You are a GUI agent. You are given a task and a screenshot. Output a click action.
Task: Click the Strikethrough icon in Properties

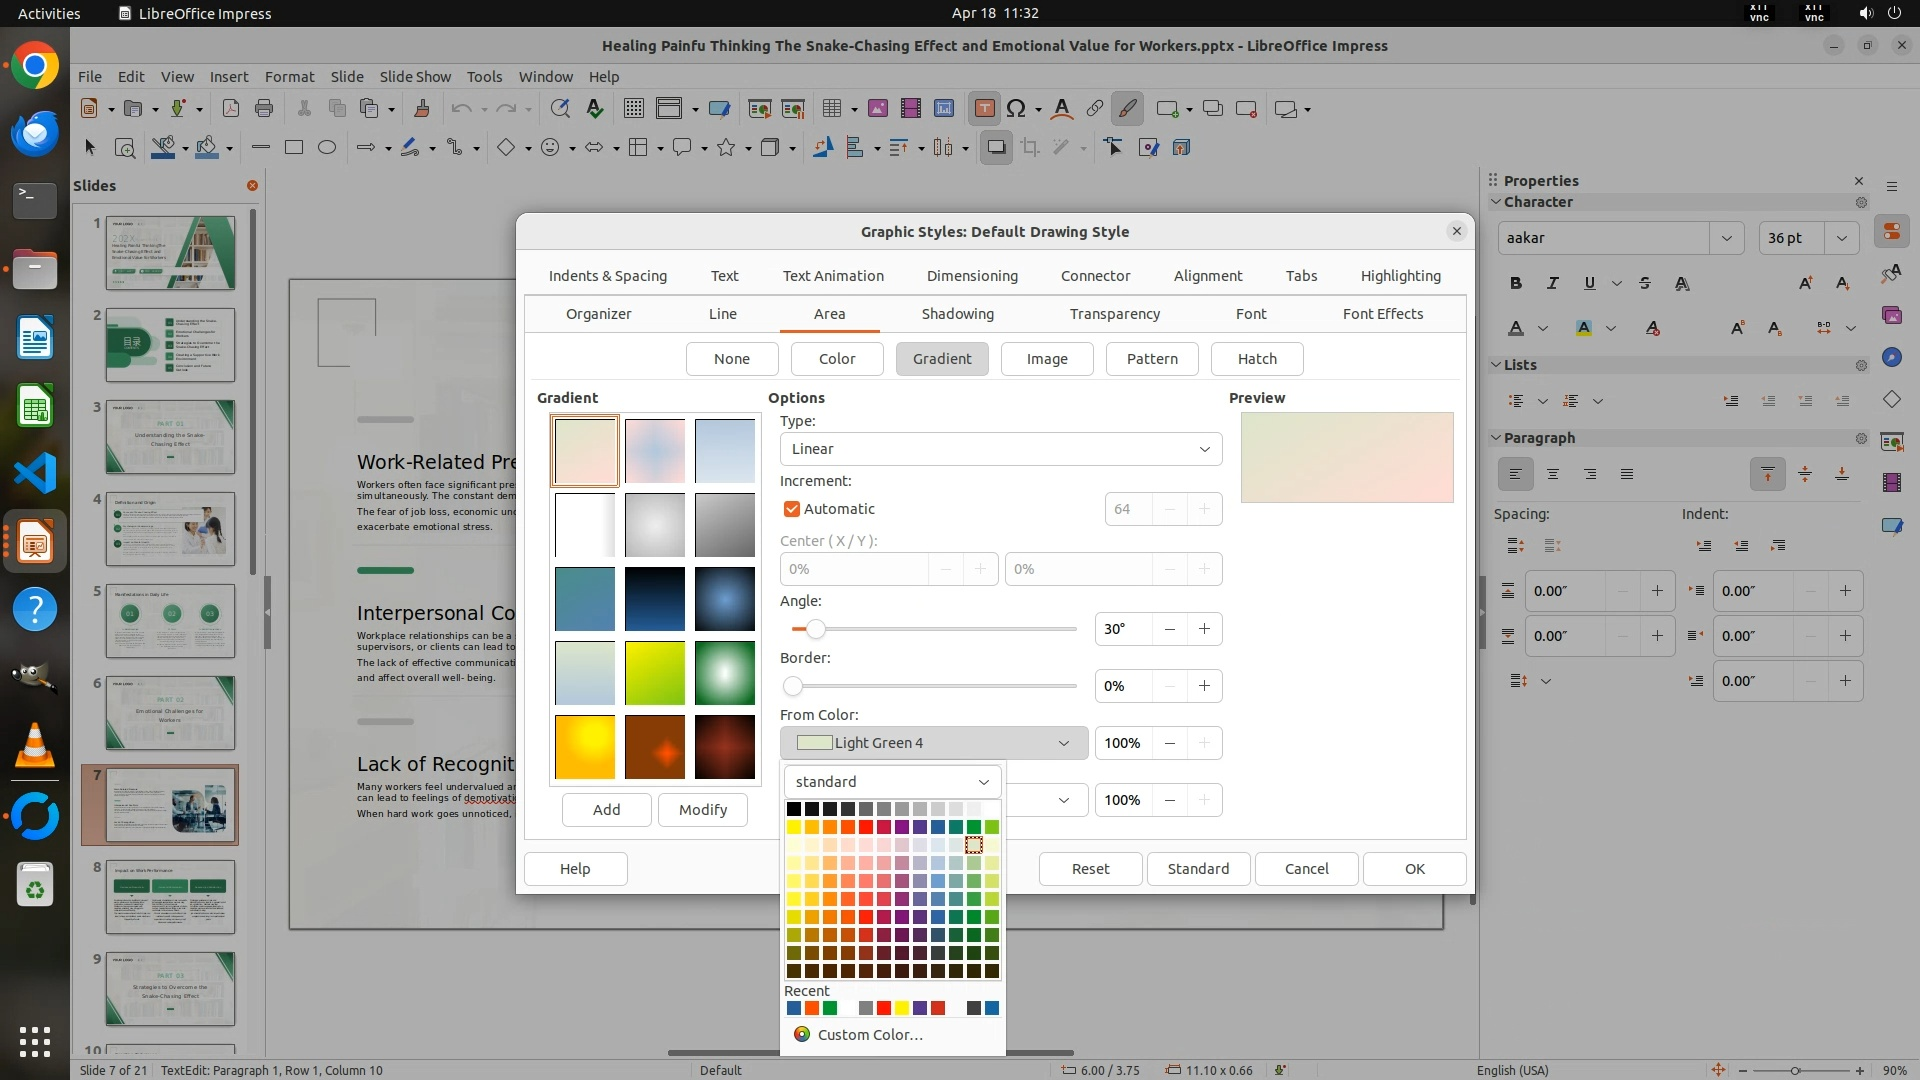[x=1645, y=284]
